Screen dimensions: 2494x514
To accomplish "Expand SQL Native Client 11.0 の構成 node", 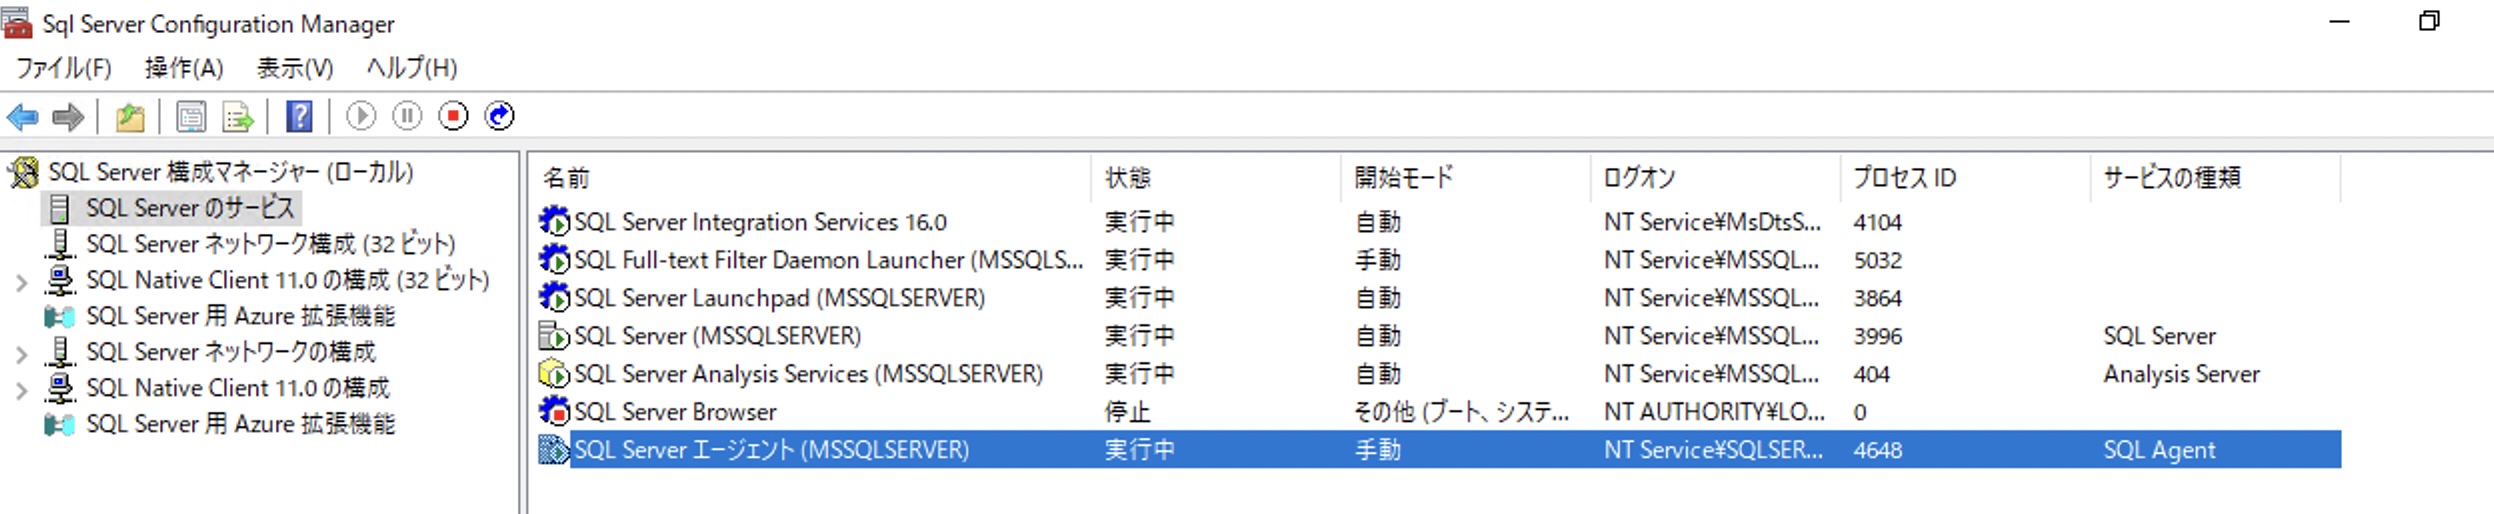I will click(21, 390).
